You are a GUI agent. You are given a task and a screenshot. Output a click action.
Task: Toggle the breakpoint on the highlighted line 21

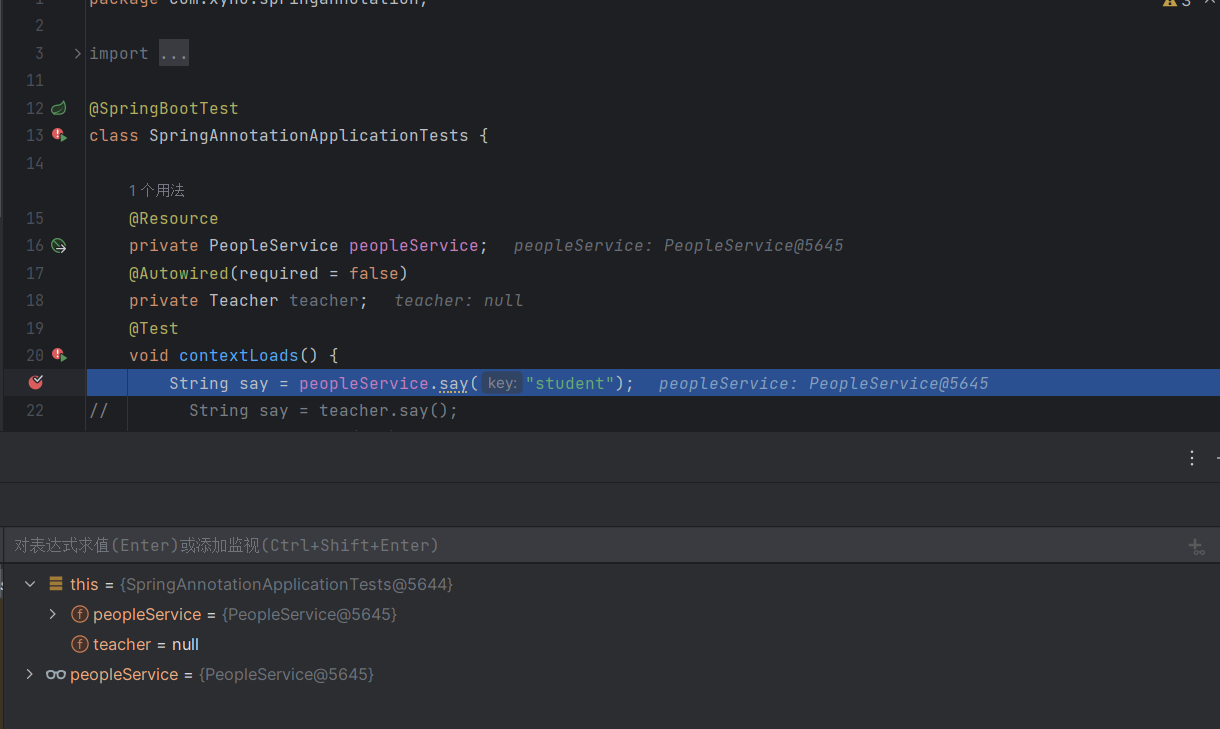coord(36,382)
